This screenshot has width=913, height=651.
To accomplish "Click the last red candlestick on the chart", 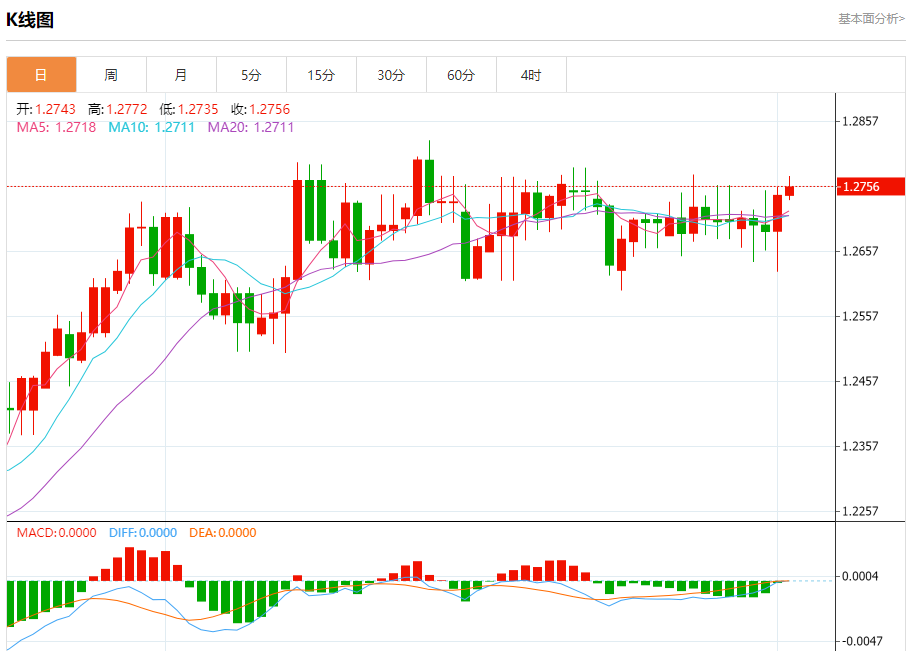I will coord(790,190).
